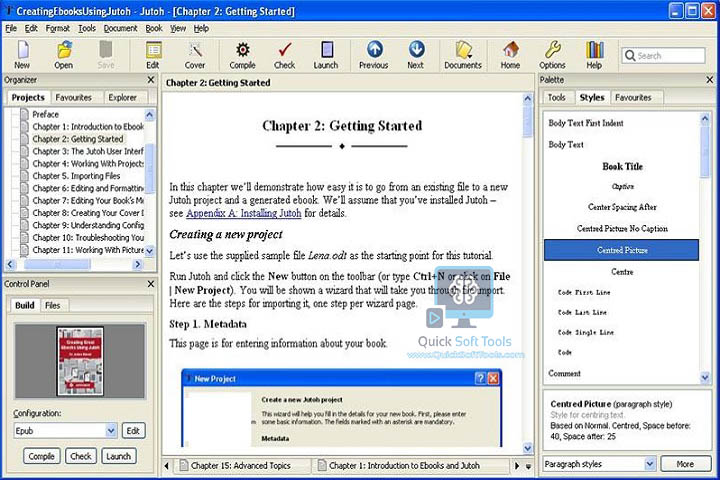
Task: Open a project with the Open icon
Action: coord(64,55)
